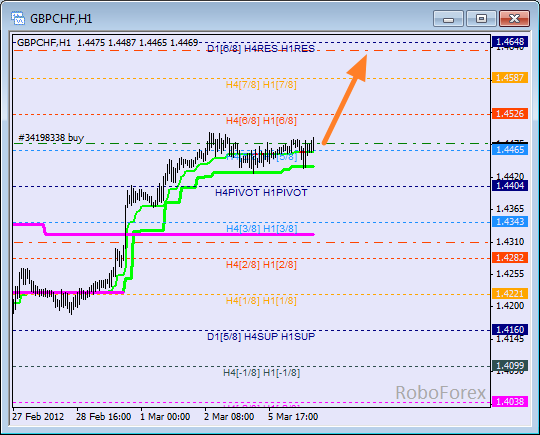Select the 1.4160 support price tag
The image size is (540, 435).
pyautogui.click(x=510, y=330)
